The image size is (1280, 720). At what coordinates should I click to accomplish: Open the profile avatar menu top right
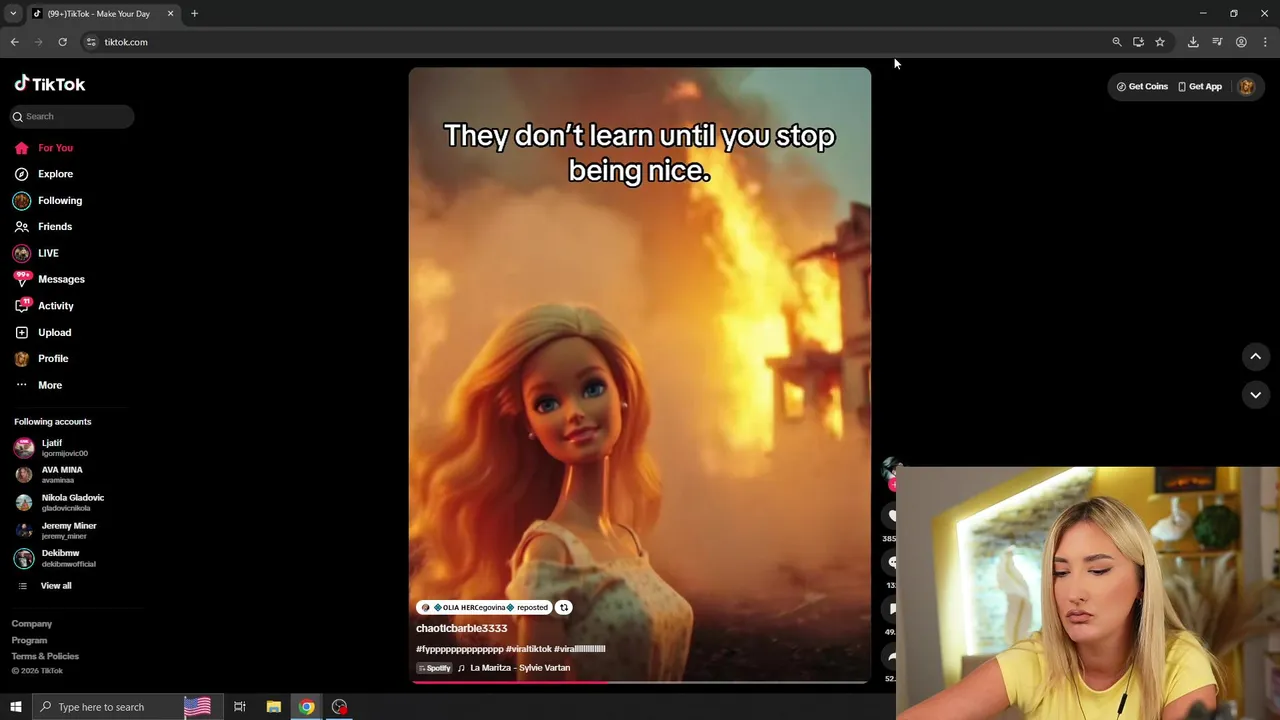click(x=1246, y=87)
